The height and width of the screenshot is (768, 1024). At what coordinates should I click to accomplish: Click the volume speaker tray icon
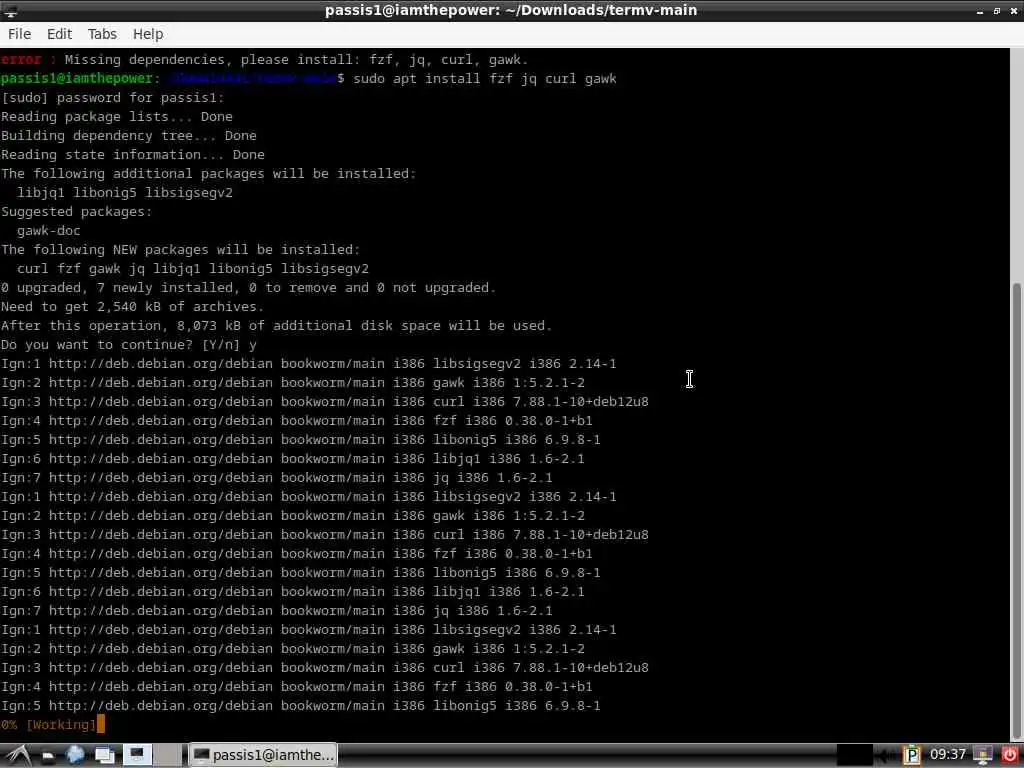pos(888,756)
